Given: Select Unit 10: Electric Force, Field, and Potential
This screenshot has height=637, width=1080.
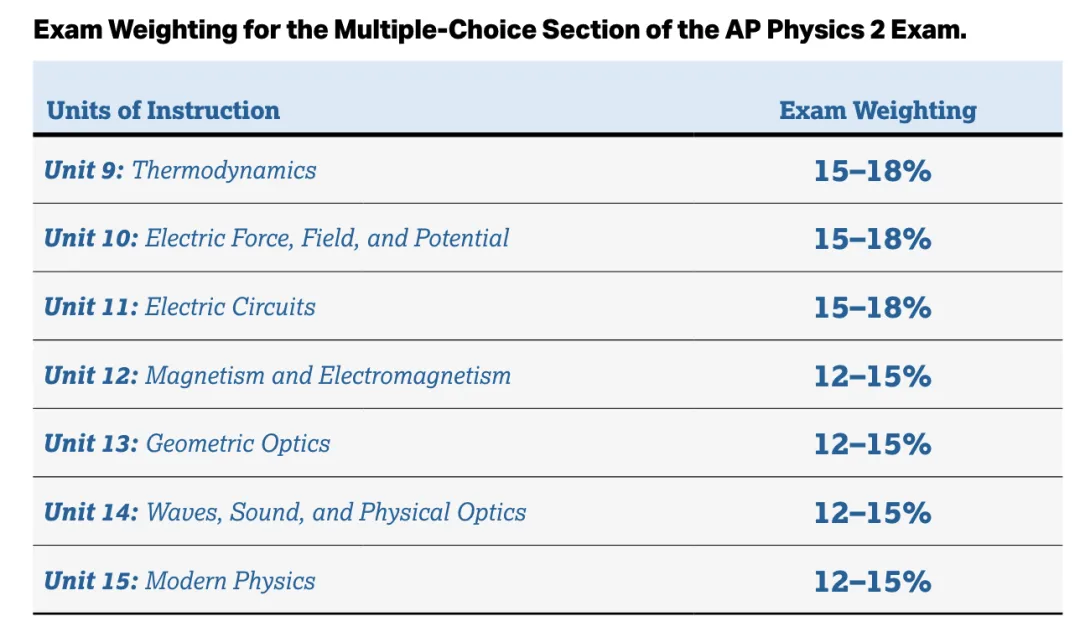Looking at the screenshot, I should (276, 238).
